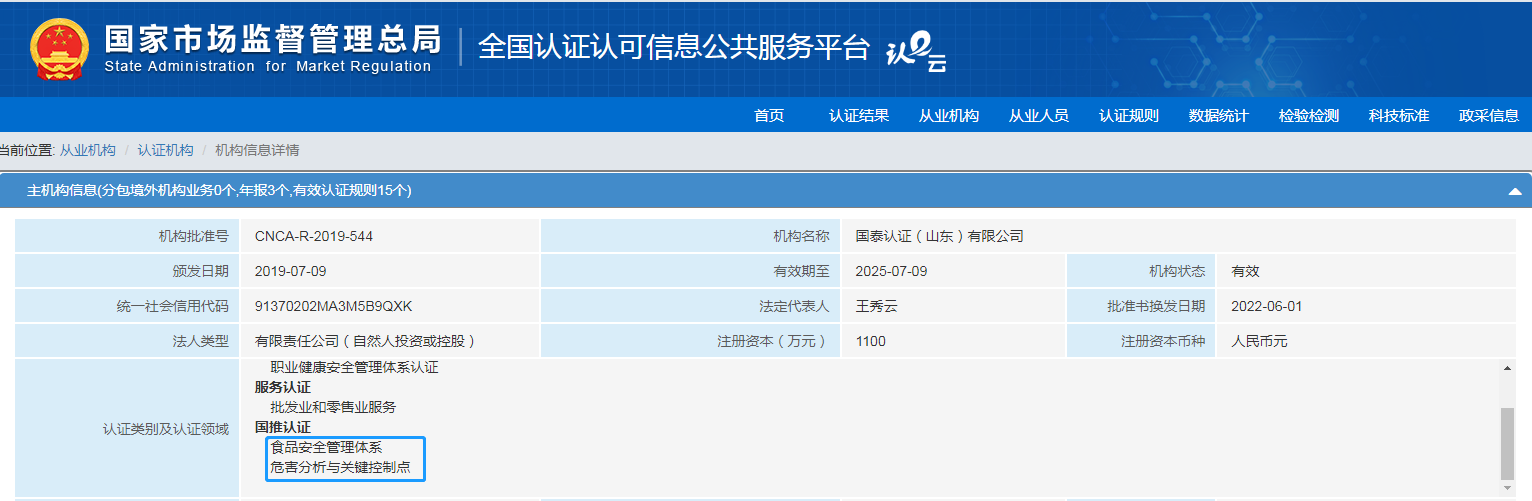Click the 机构名称 label cell
The image size is (1532, 501).
[x=691, y=237]
